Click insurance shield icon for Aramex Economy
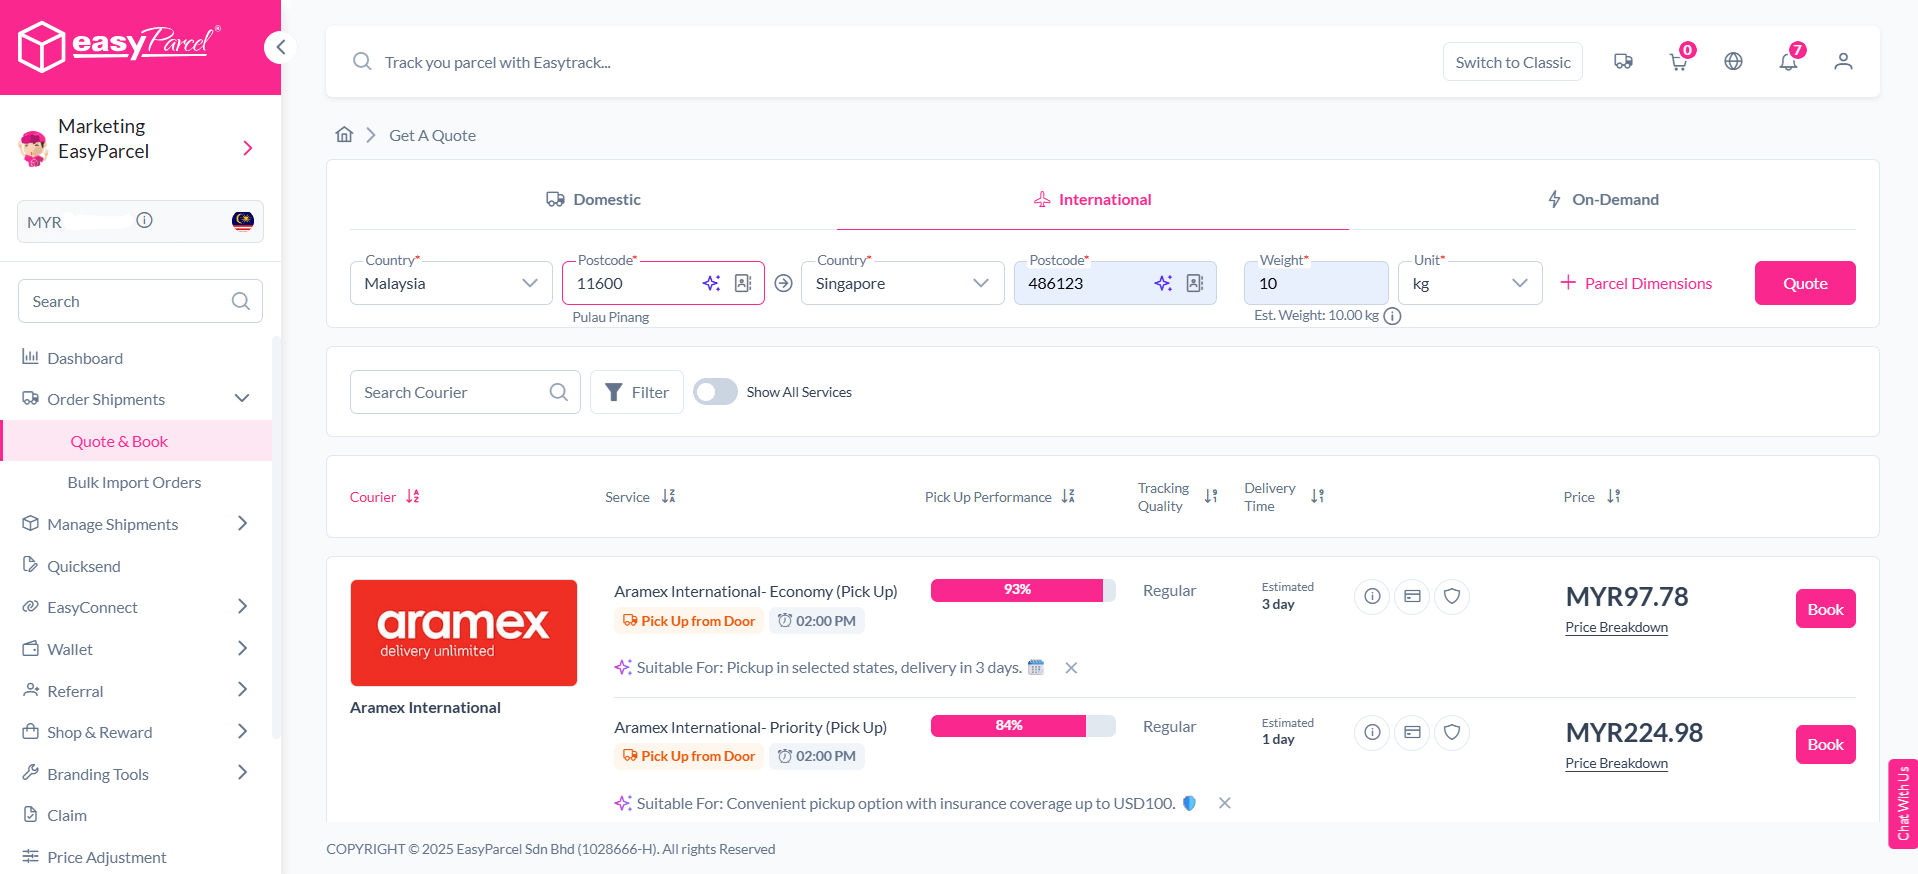1918x874 pixels. [x=1452, y=597]
